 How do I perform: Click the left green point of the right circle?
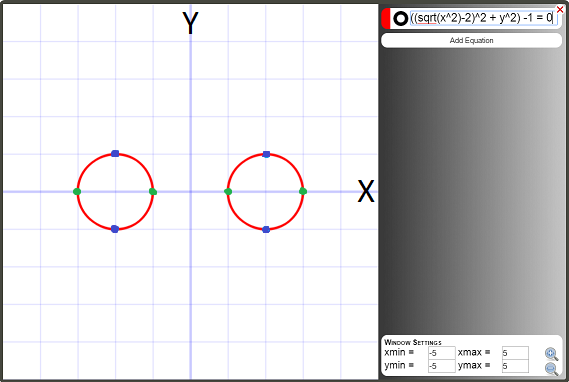(x=228, y=192)
